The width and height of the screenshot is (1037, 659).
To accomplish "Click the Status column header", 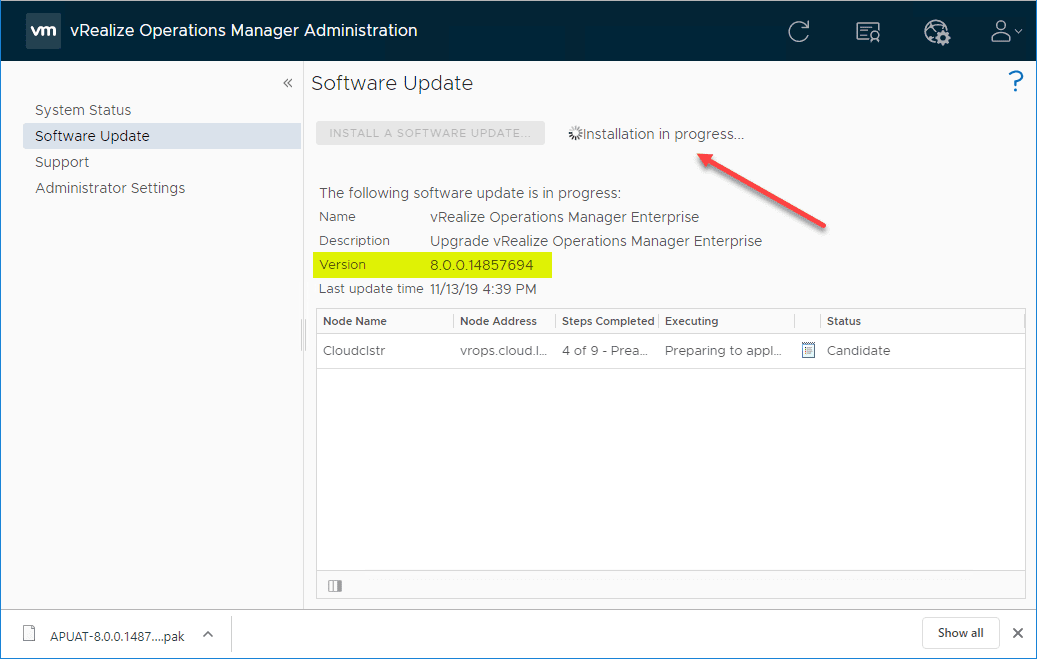I will pyautogui.click(x=844, y=321).
